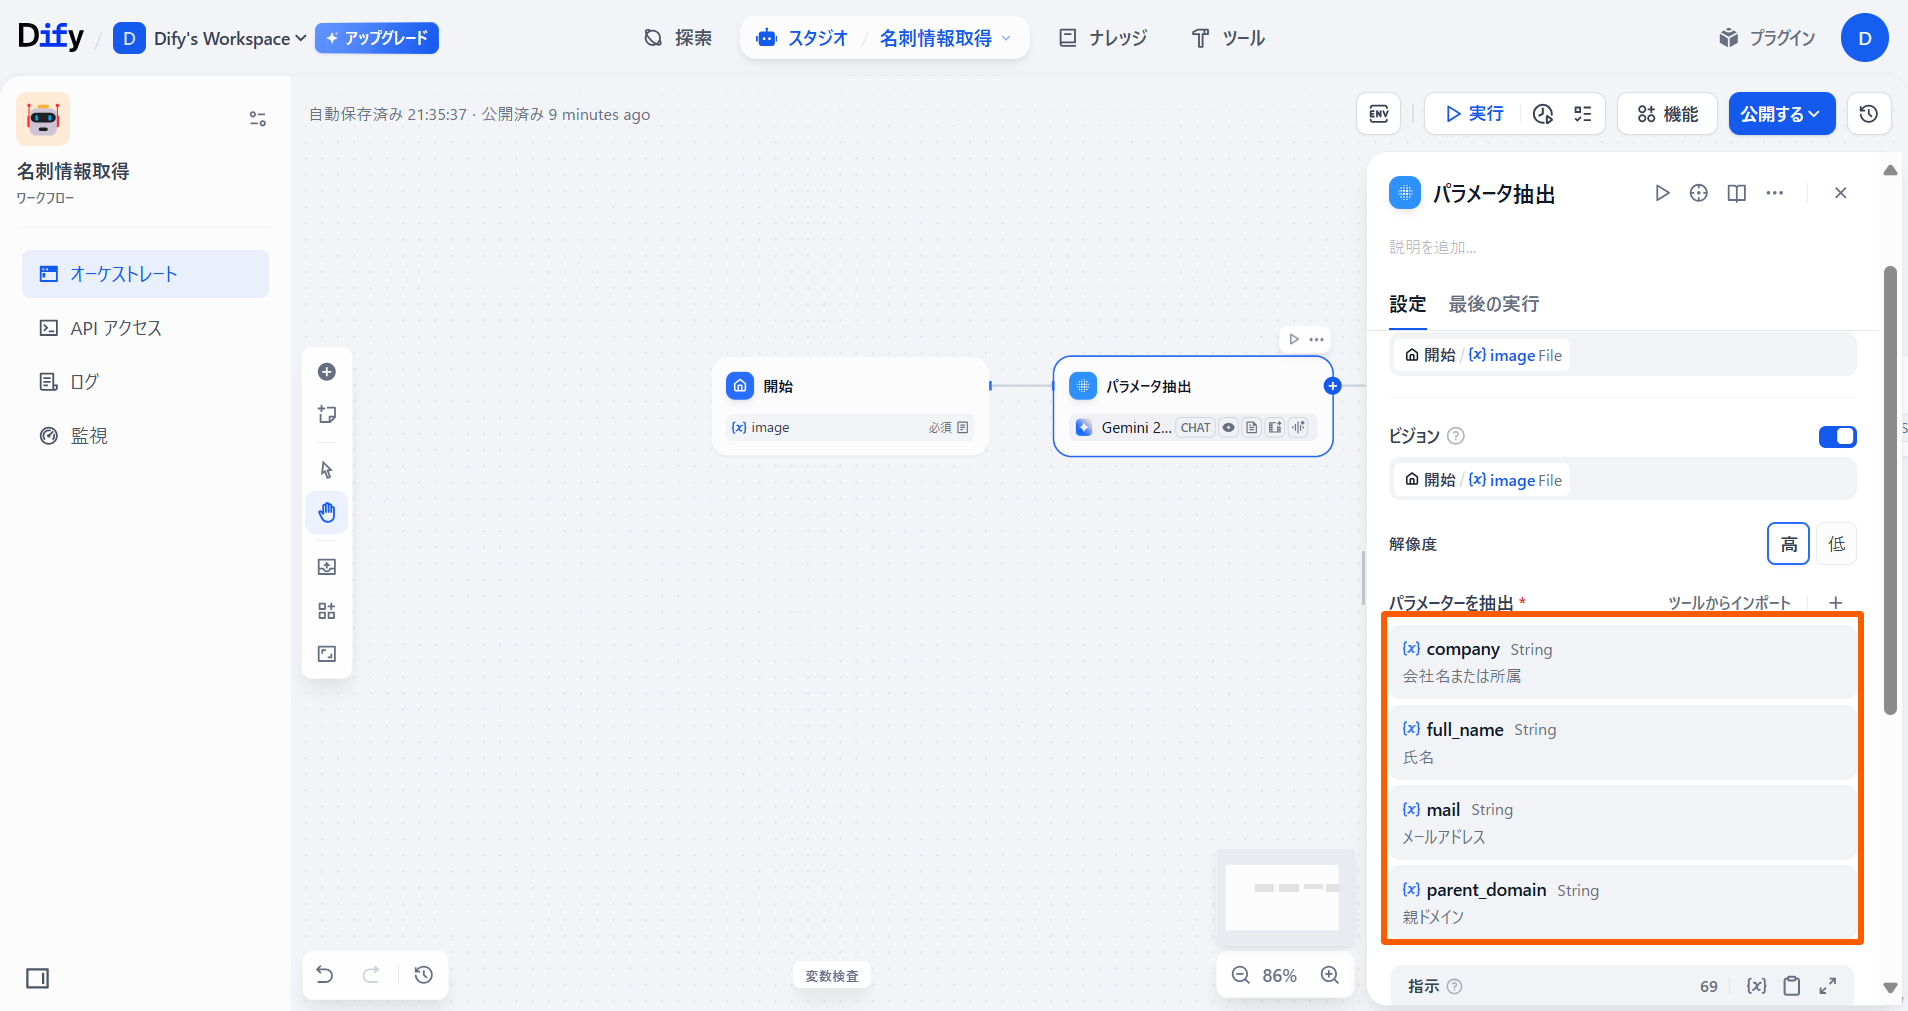Click the 実行 run button
The height and width of the screenshot is (1011, 1908).
point(1474,114)
